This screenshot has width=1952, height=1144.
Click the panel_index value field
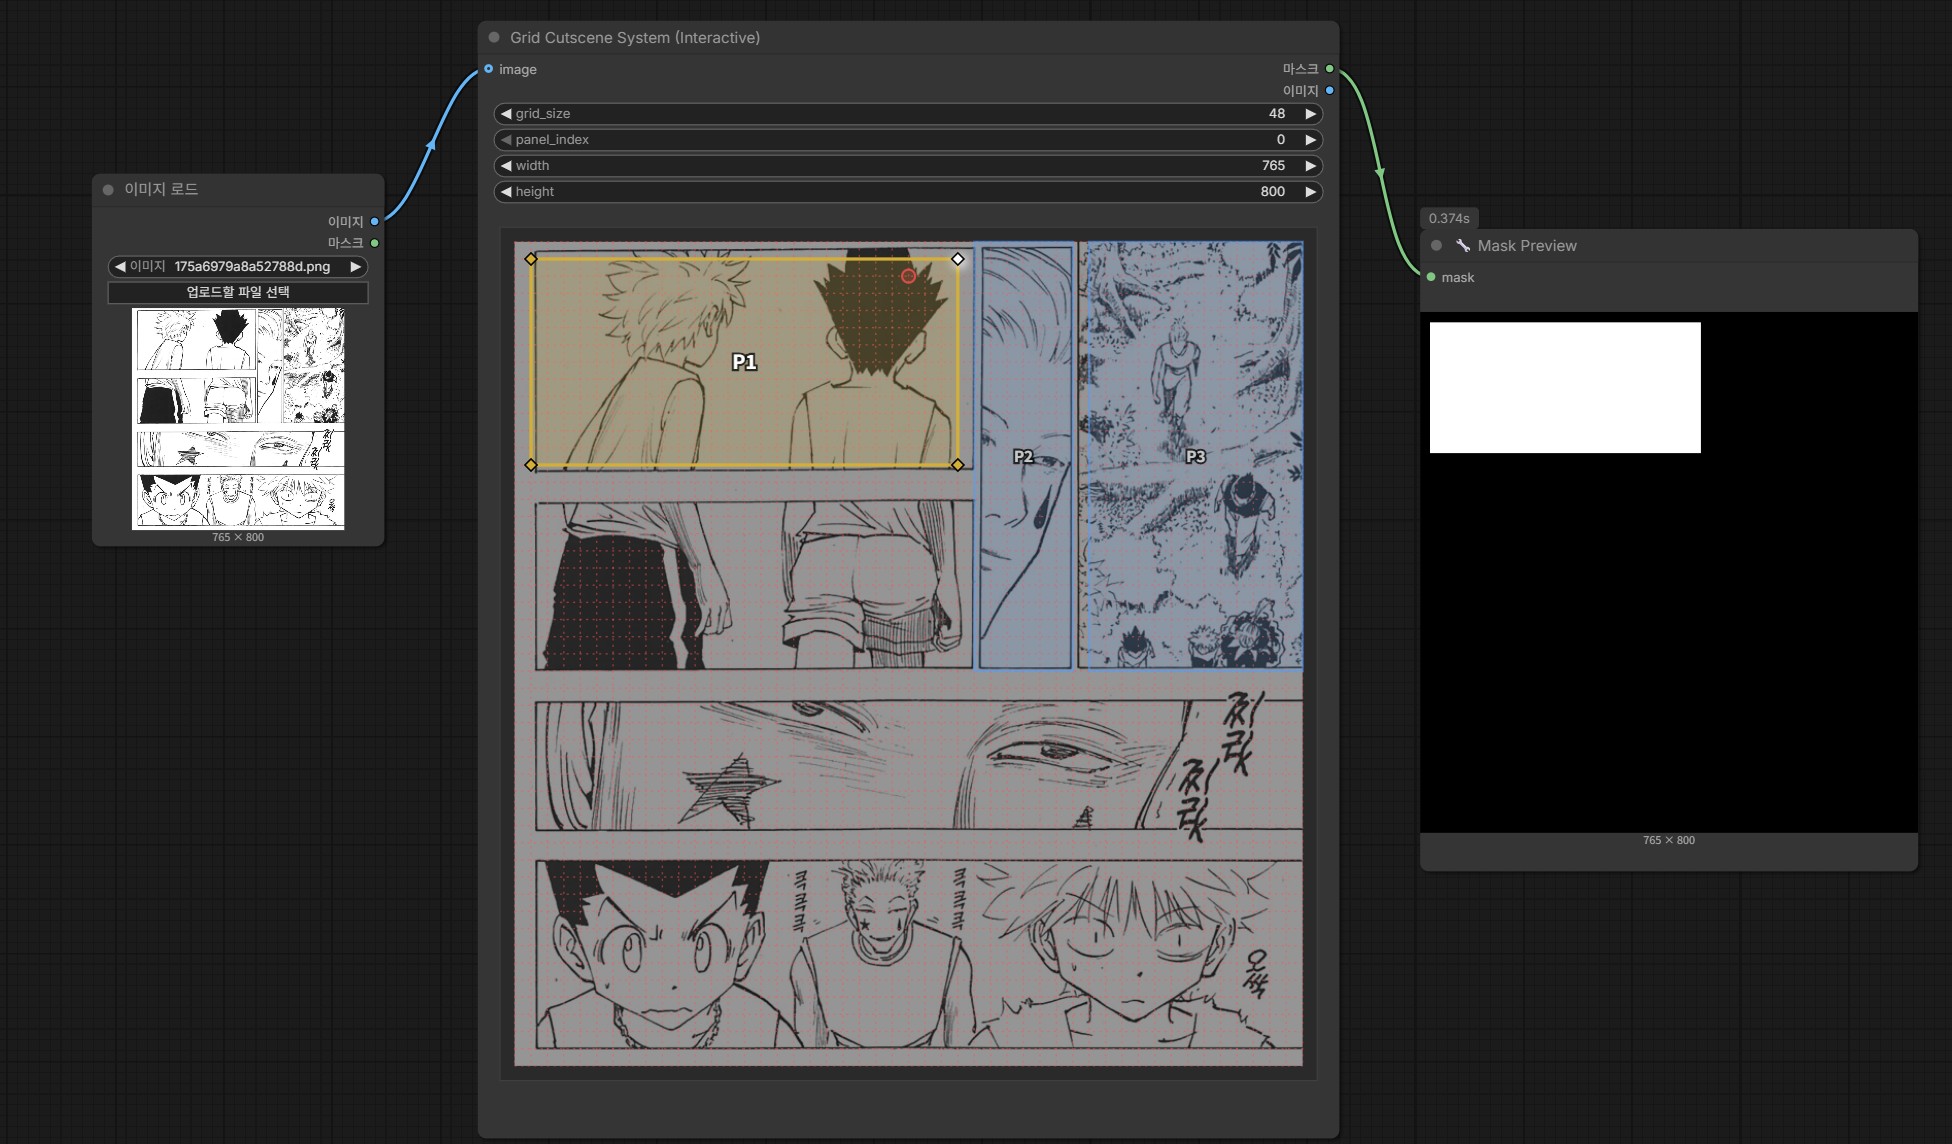908,140
